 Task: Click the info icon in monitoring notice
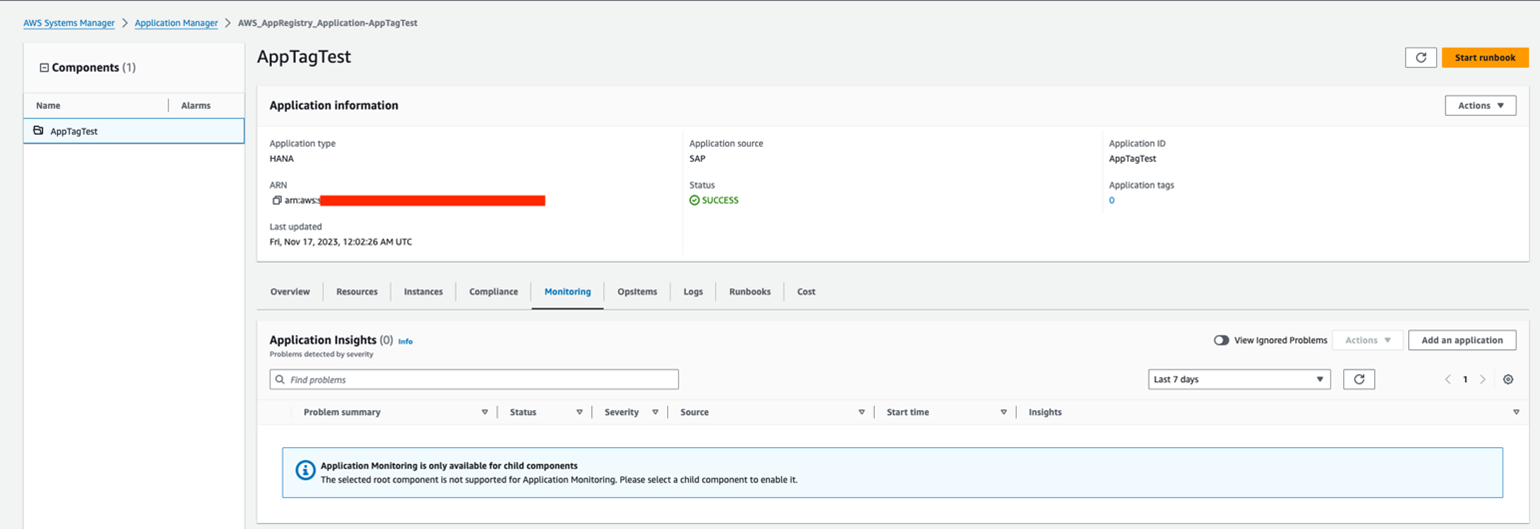coord(305,472)
